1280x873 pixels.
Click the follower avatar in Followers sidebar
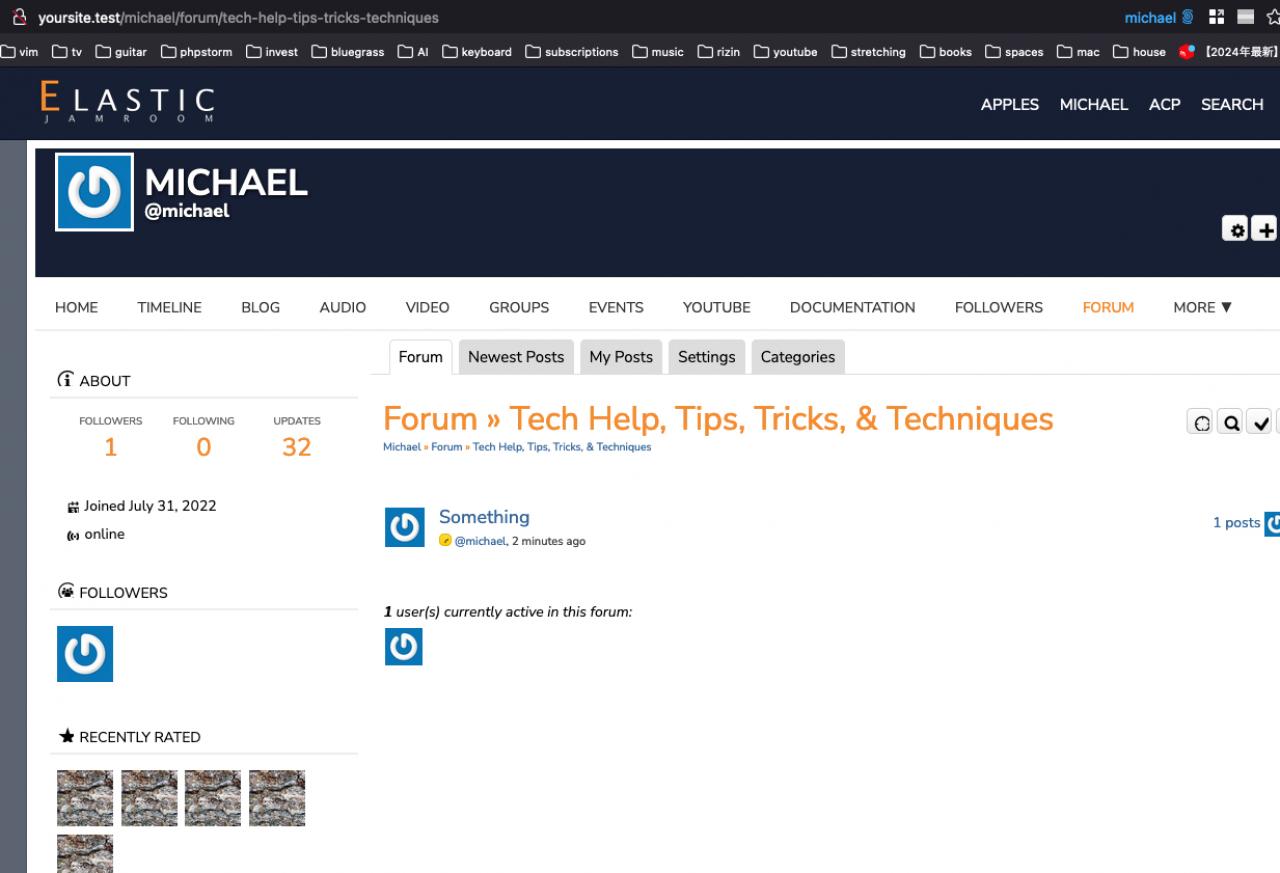85,654
